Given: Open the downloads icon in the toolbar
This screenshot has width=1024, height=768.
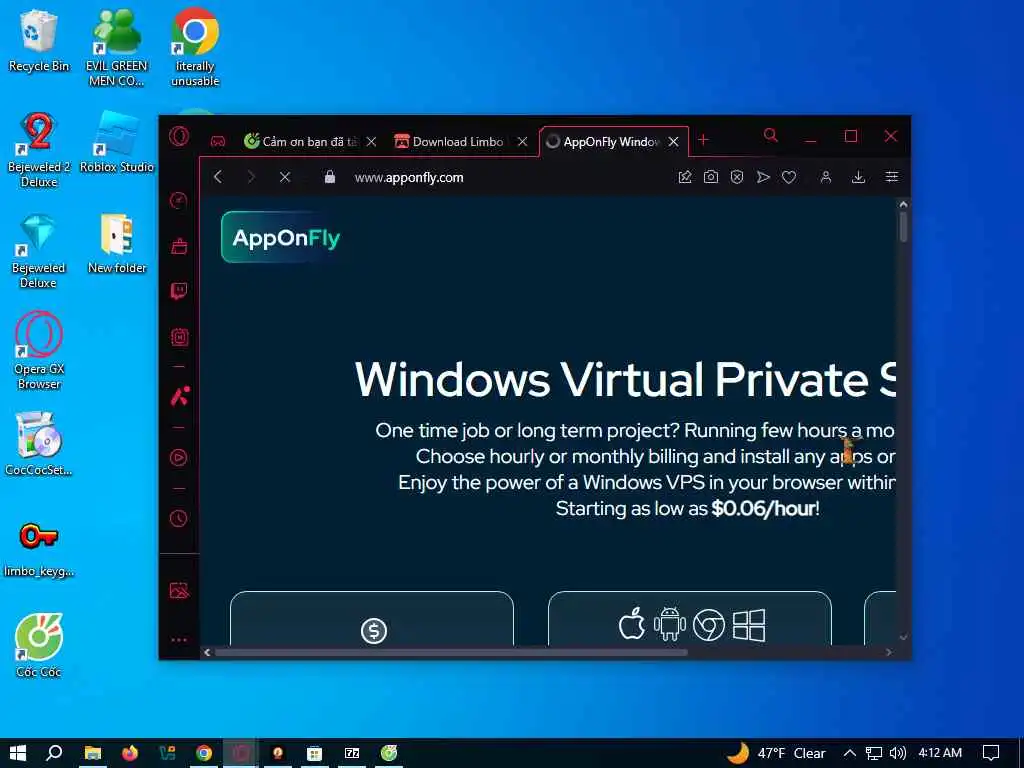Looking at the screenshot, I should pyautogui.click(x=858, y=177).
